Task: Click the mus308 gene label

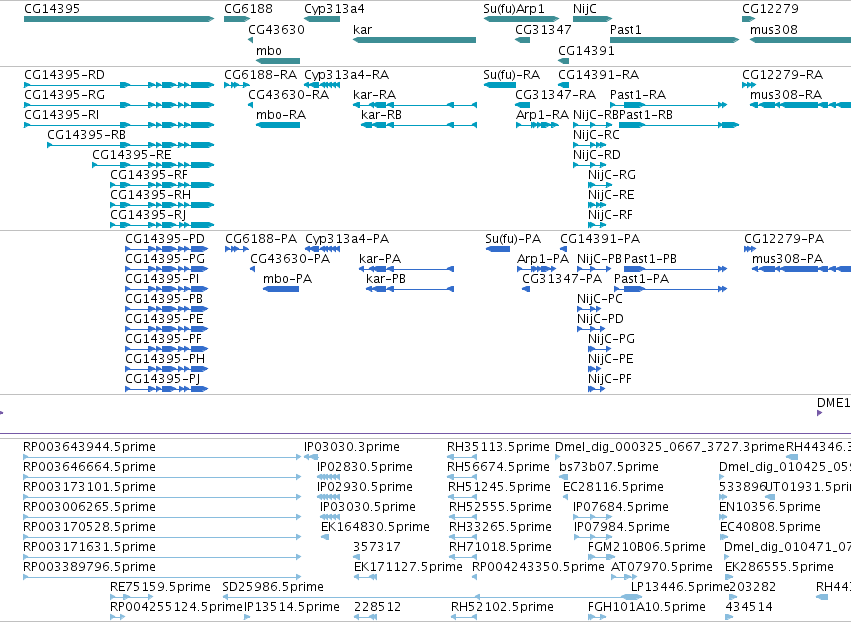Action: pyautogui.click(x=774, y=29)
